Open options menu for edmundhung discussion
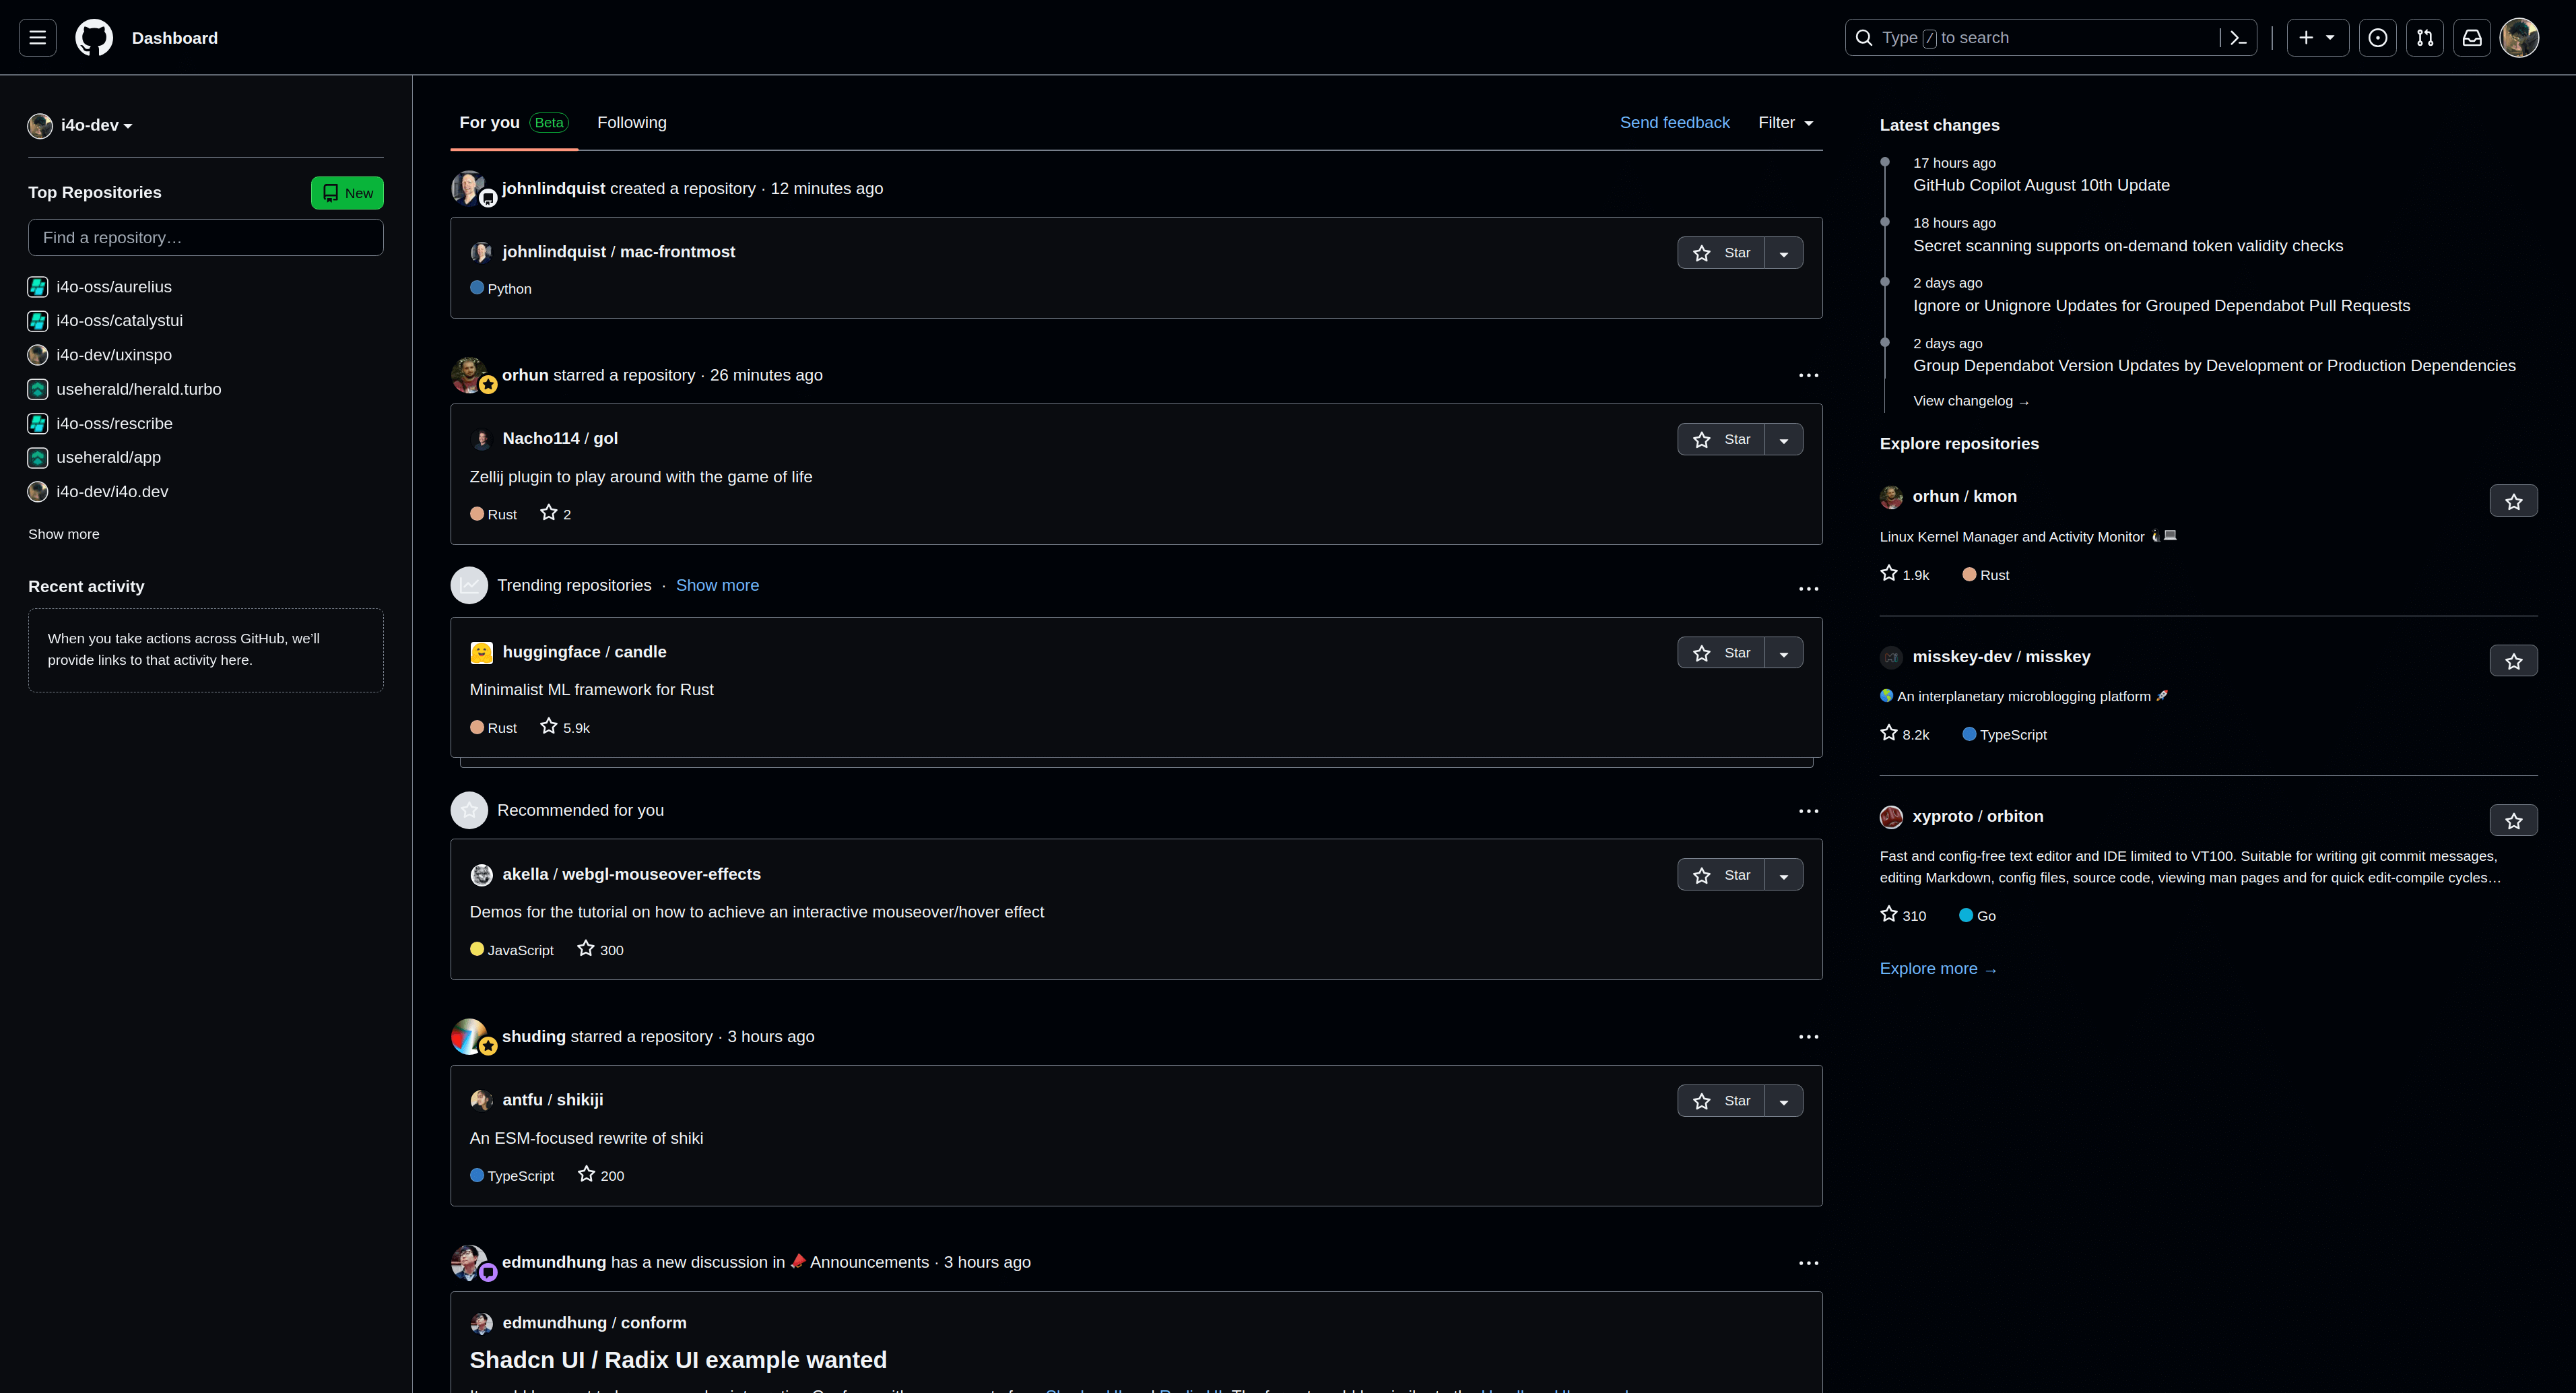Image resolution: width=2576 pixels, height=1393 pixels. click(x=1808, y=1263)
